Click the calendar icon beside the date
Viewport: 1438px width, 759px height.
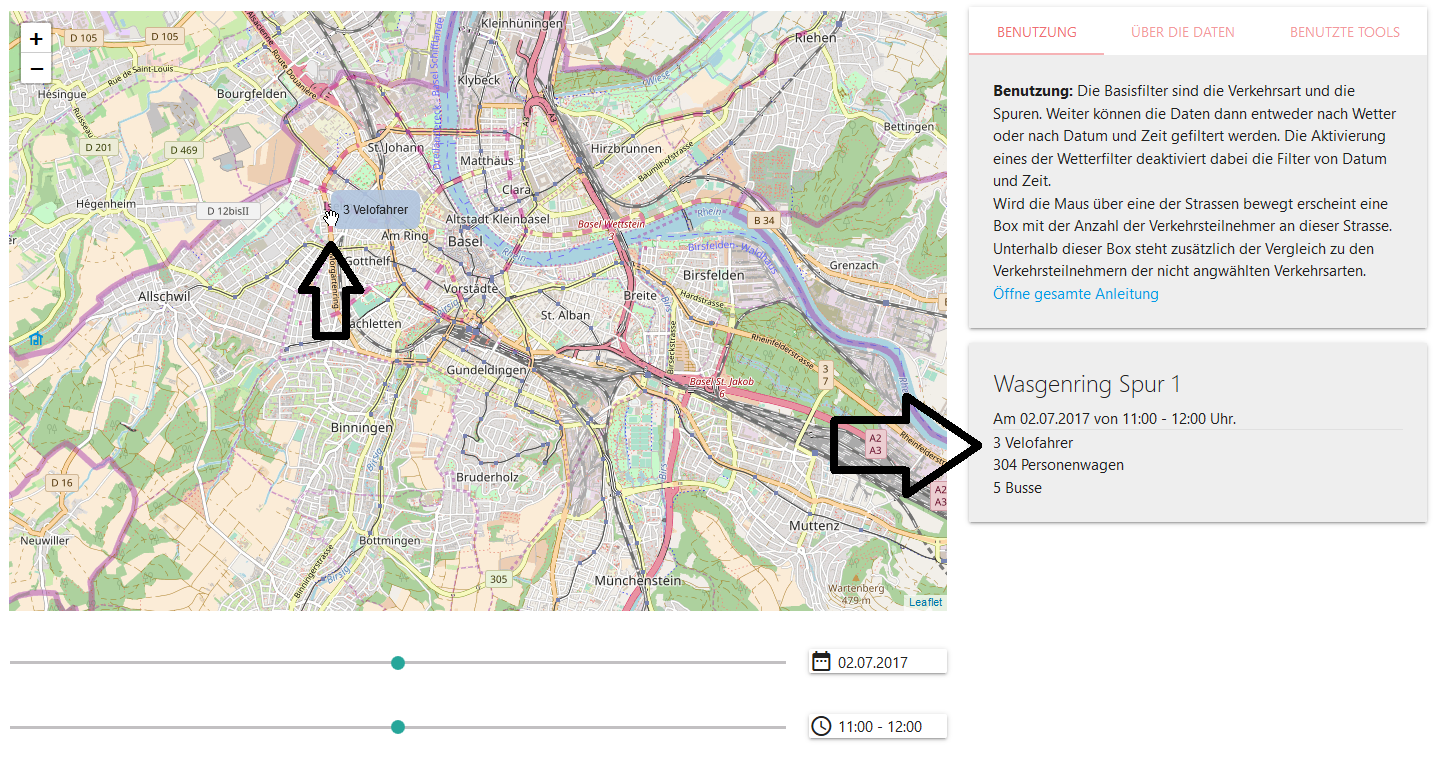(x=821, y=662)
